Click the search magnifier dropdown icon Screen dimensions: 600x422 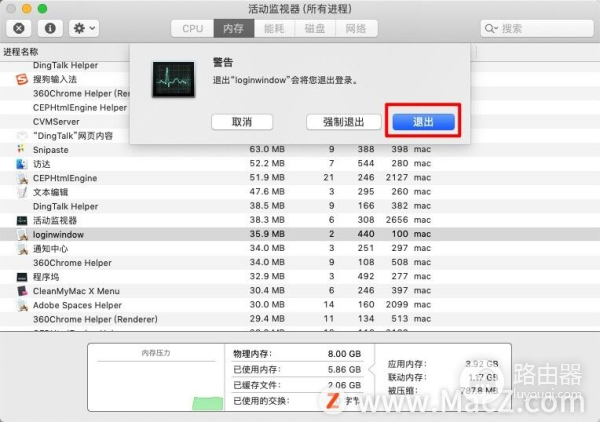pos(491,29)
